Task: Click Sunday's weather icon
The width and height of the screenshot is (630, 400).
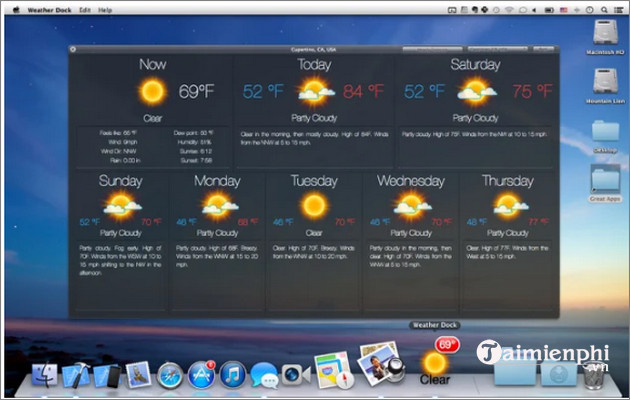Action: [122, 205]
